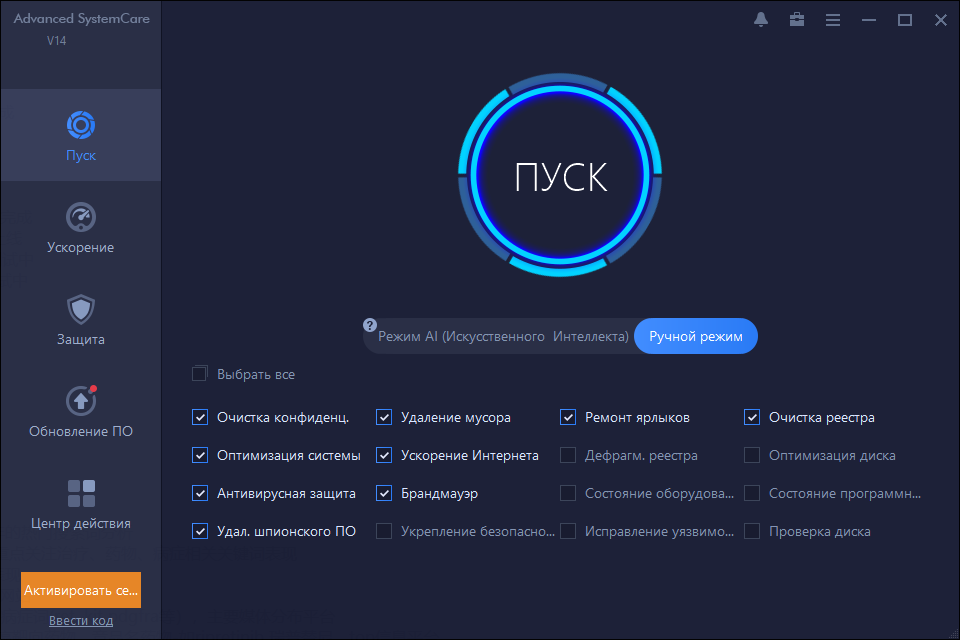Uncheck Очистка реестра checkbox
This screenshot has width=960, height=640.
[752, 417]
